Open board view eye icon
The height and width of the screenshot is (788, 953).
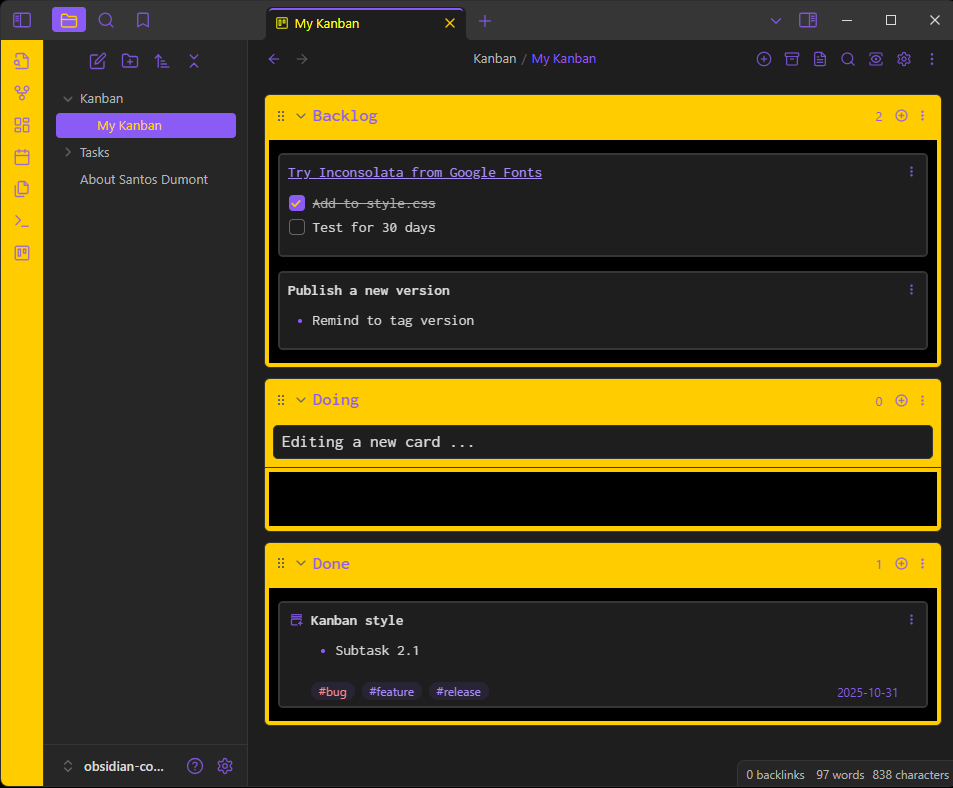(x=876, y=59)
